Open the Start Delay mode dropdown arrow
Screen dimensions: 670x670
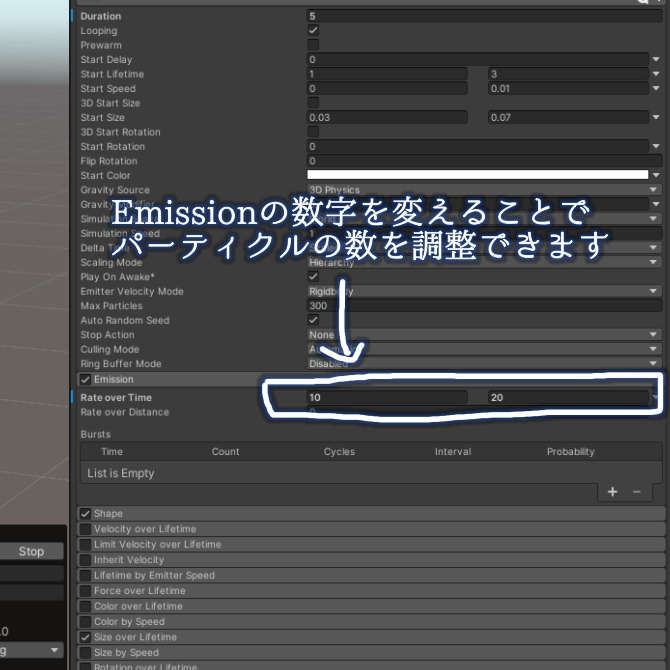point(656,59)
